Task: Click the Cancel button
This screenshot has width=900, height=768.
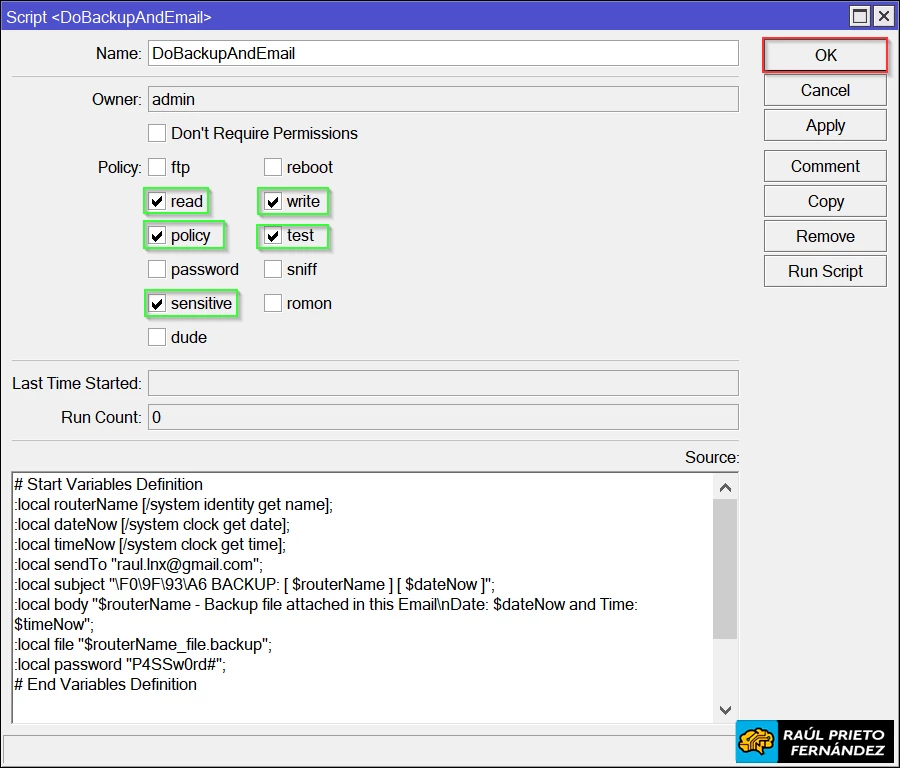Action: (x=824, y=90)
